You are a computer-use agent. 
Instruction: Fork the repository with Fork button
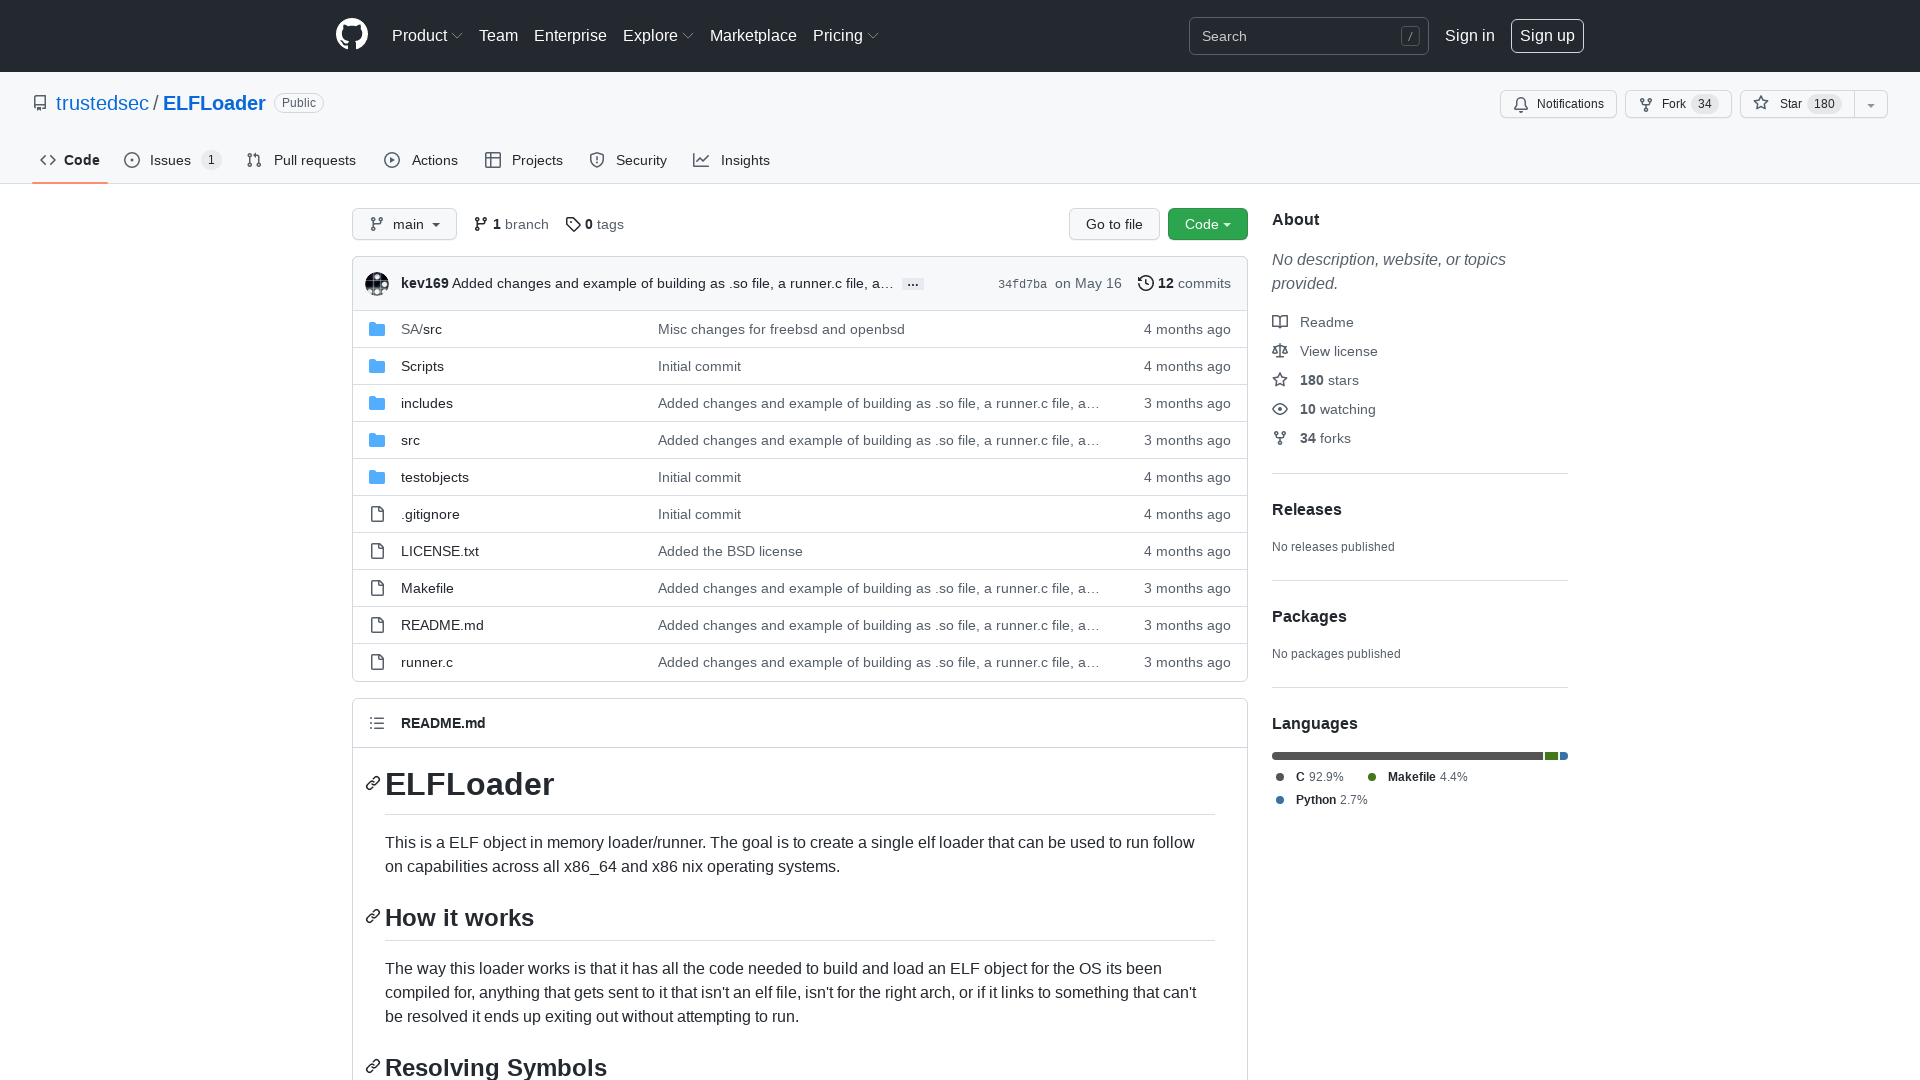coord(1678,104)
